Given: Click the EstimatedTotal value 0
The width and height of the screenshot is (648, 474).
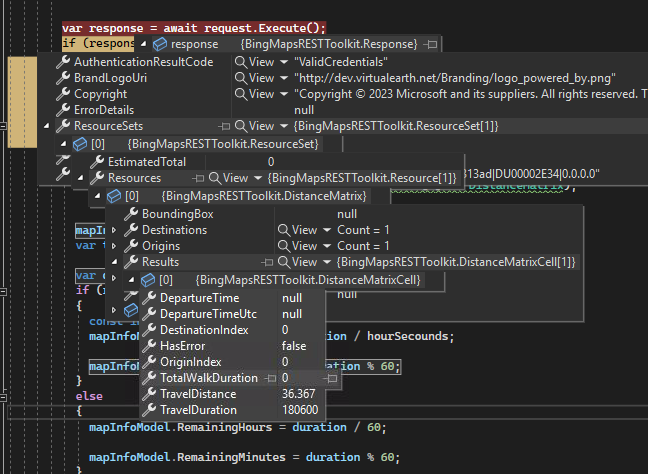Looking at the screenshot, I should [271, 162].
